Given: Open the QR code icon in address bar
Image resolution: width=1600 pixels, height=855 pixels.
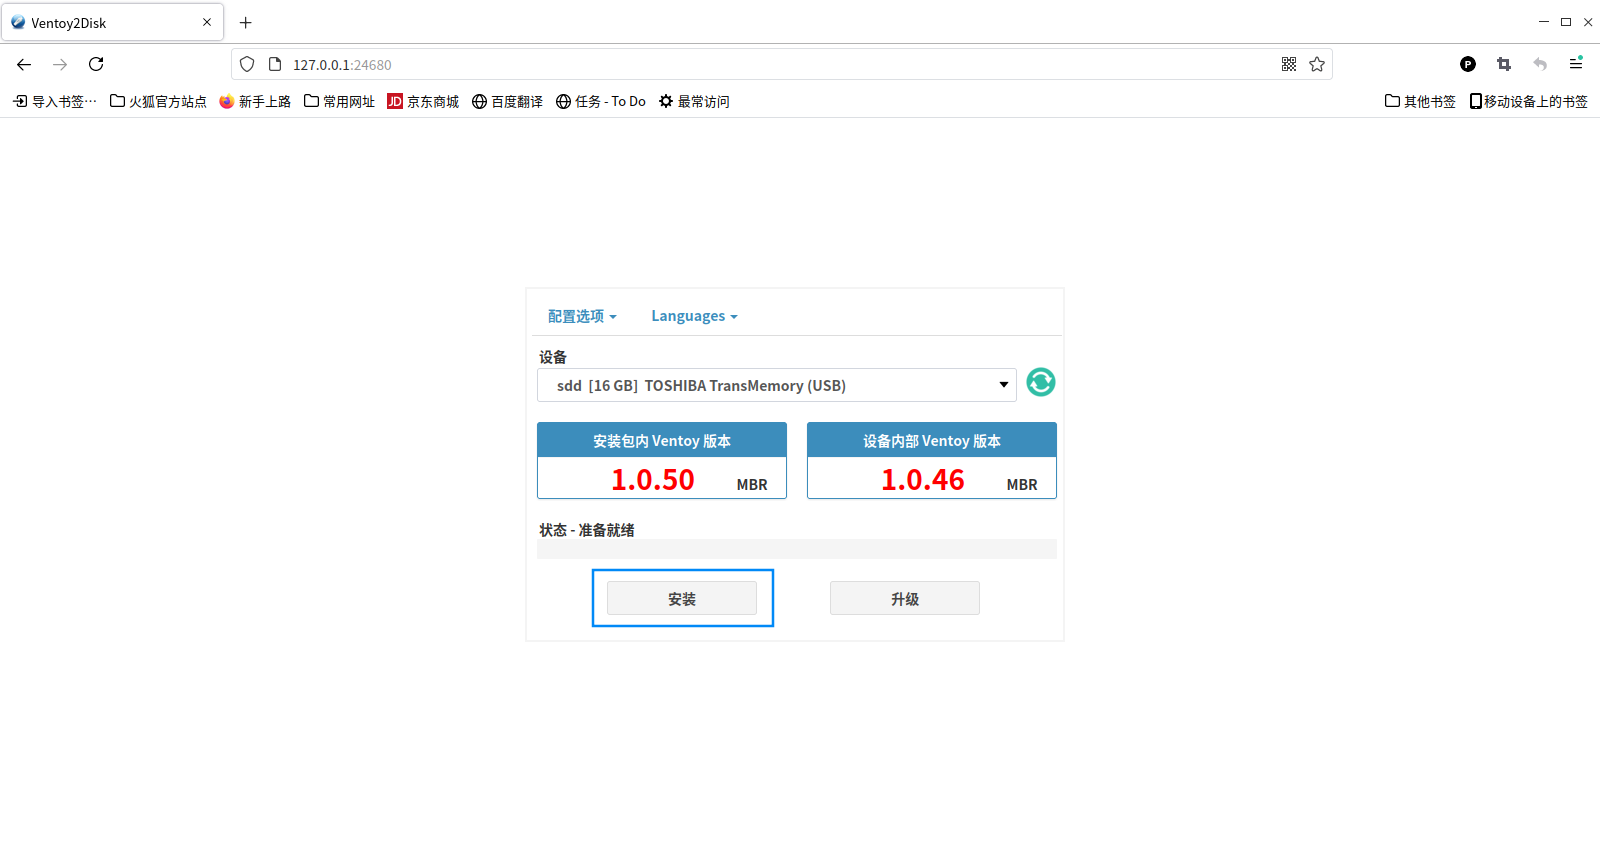Looking at the screenshot, I should (1289, 64).
